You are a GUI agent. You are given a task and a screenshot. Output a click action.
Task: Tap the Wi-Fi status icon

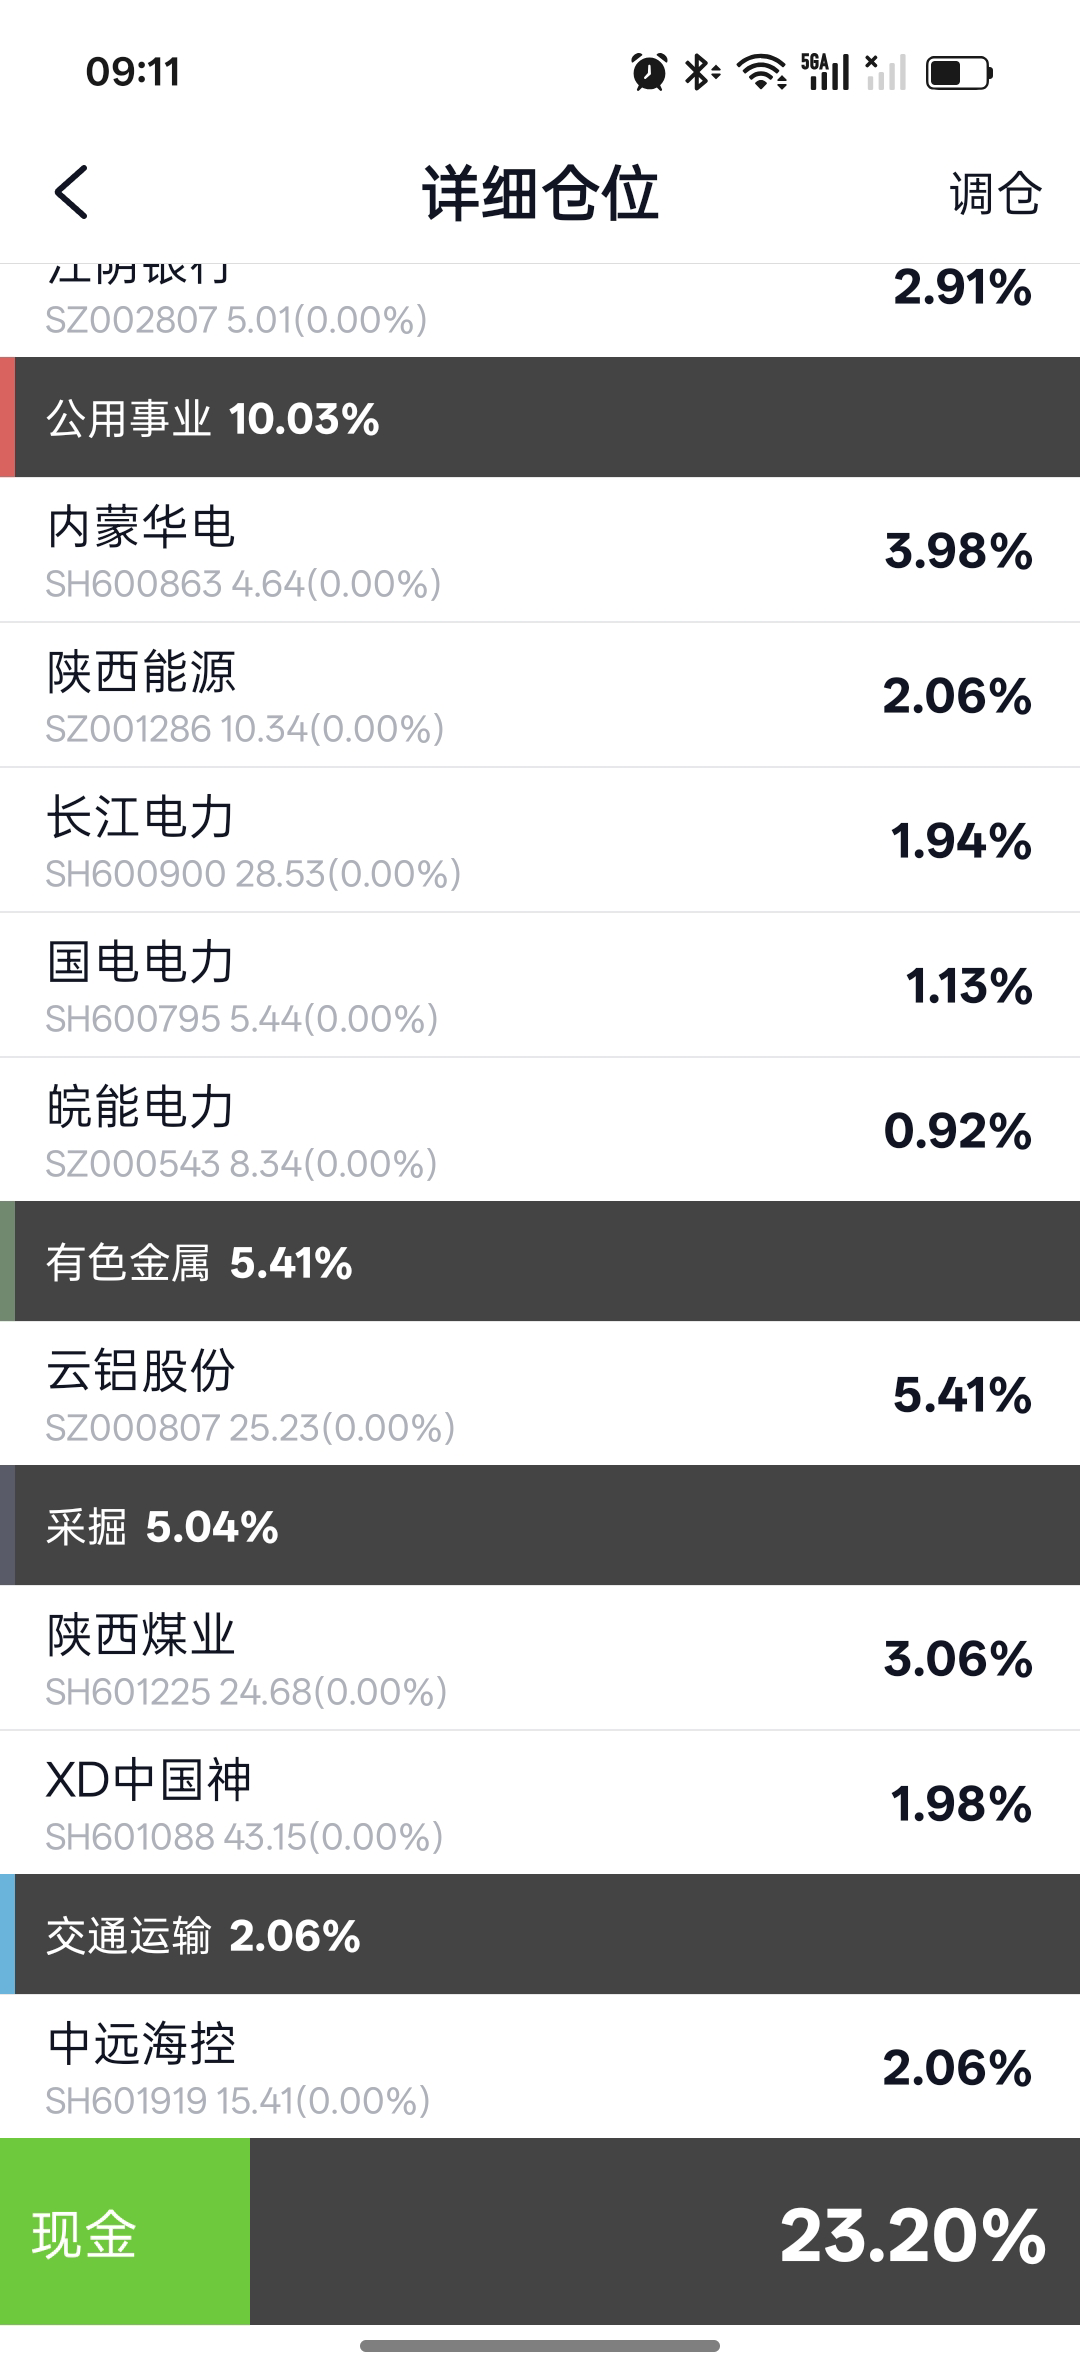pos(762,72)
